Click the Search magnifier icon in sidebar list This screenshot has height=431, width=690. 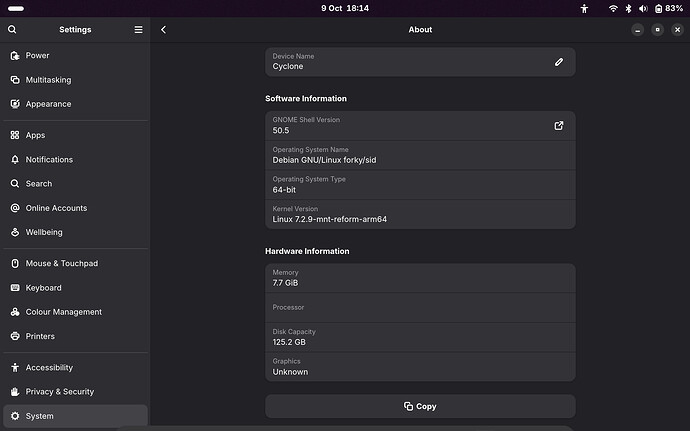[15, 184]
